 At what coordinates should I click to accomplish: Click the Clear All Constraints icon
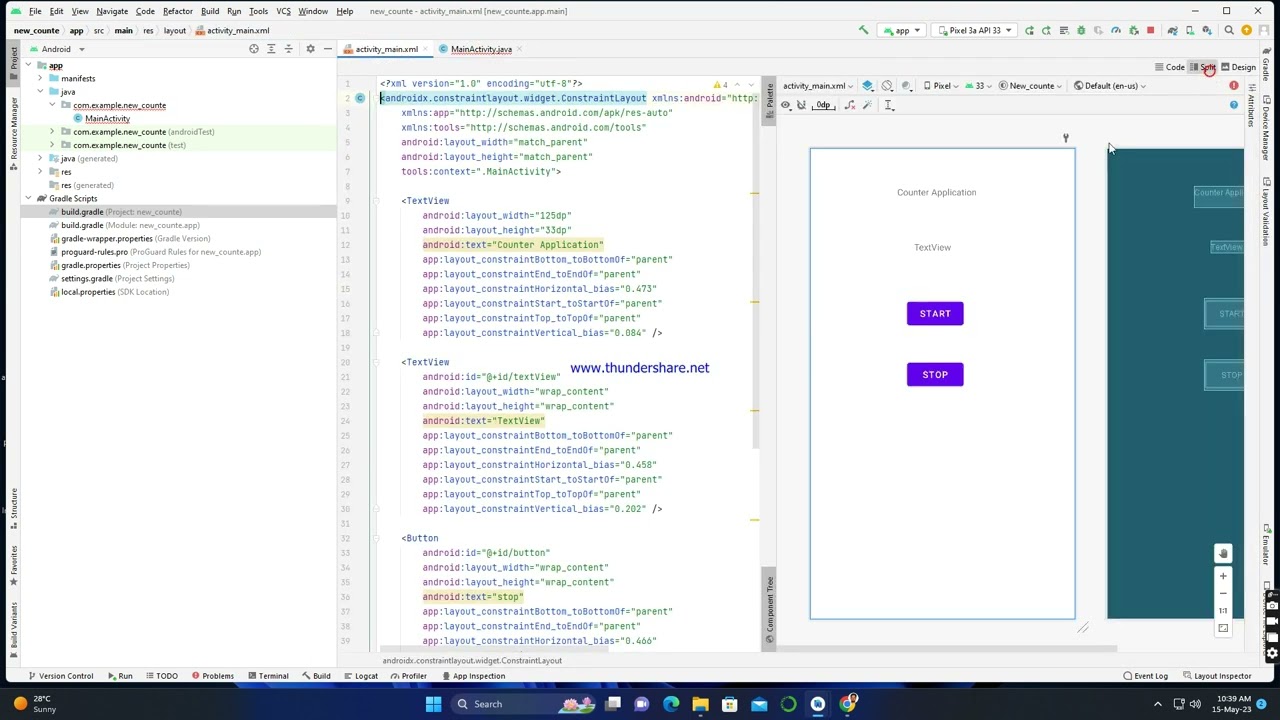850,105
